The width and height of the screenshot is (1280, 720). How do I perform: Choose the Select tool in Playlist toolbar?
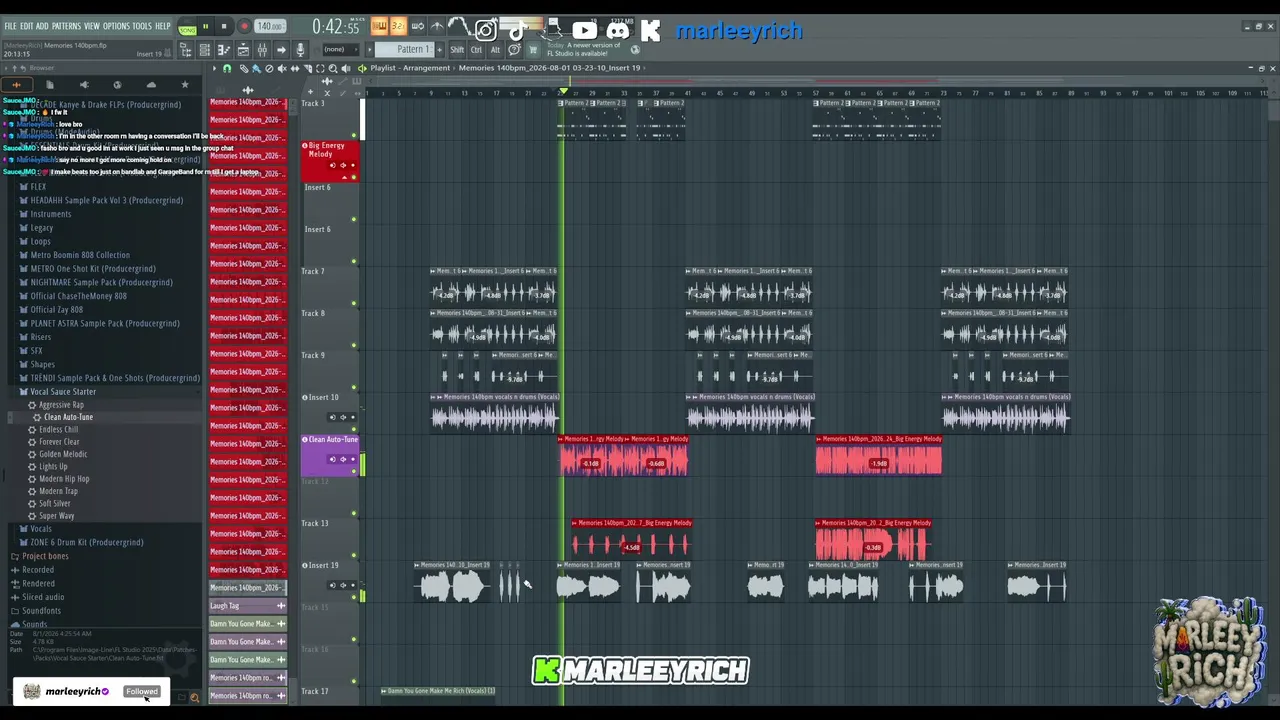click(320, 68)
